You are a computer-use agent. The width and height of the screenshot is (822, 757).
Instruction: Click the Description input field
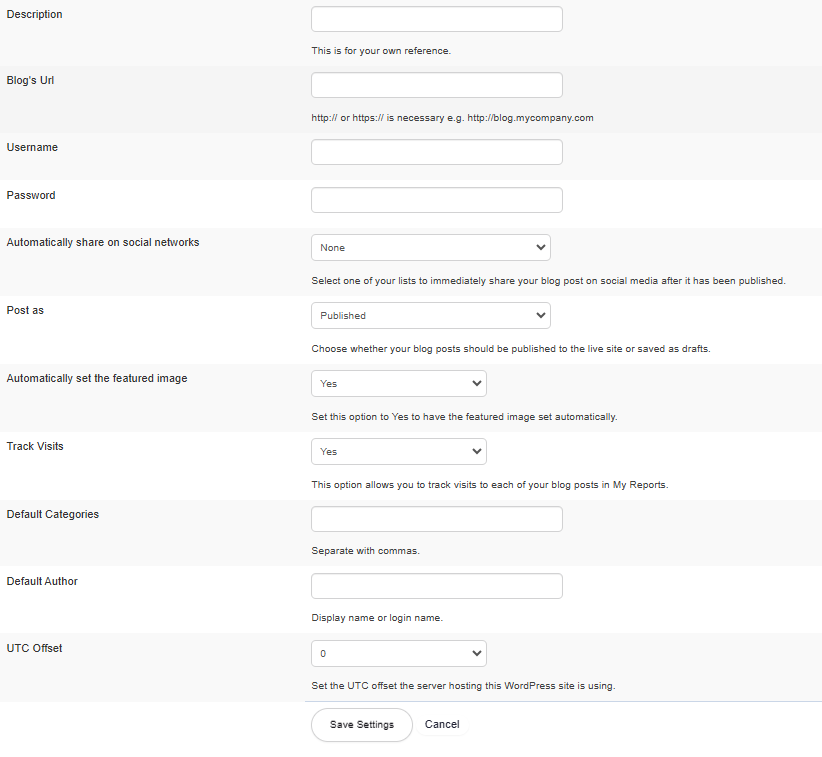tap(437, 19)
